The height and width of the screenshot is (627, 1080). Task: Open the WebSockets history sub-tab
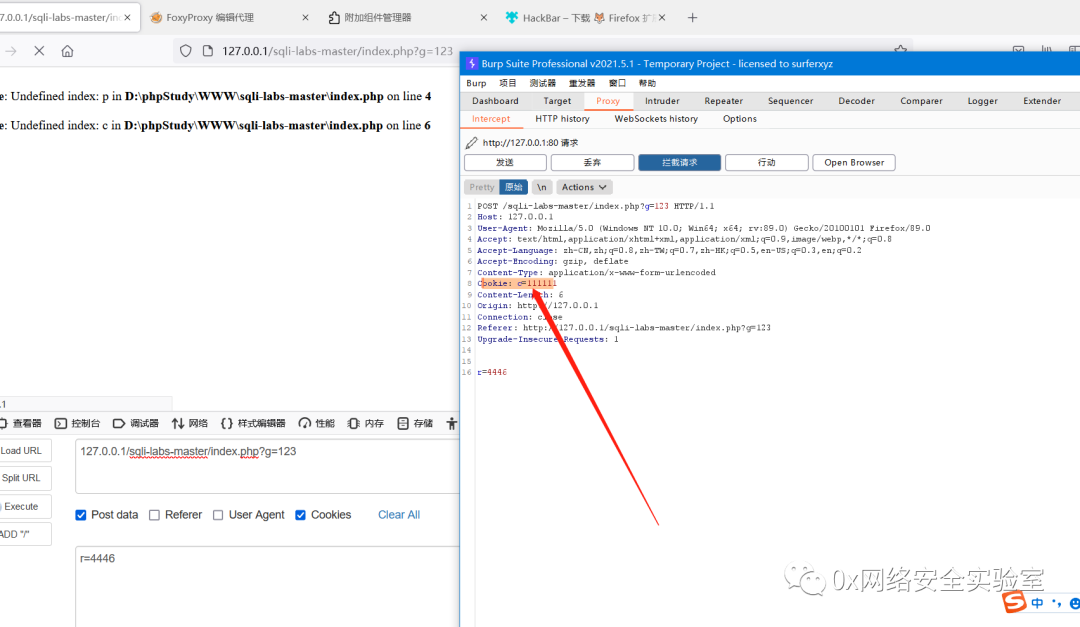[656, 119]
